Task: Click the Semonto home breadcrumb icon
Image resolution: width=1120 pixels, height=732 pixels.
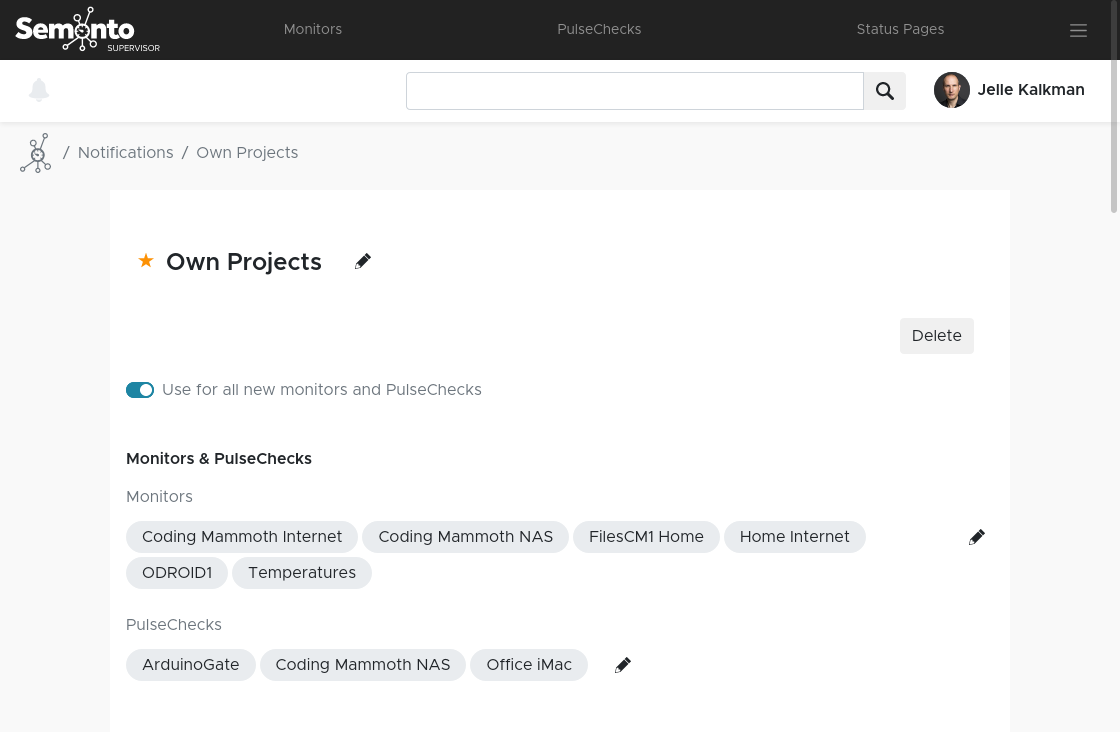Action: point(36,153)
